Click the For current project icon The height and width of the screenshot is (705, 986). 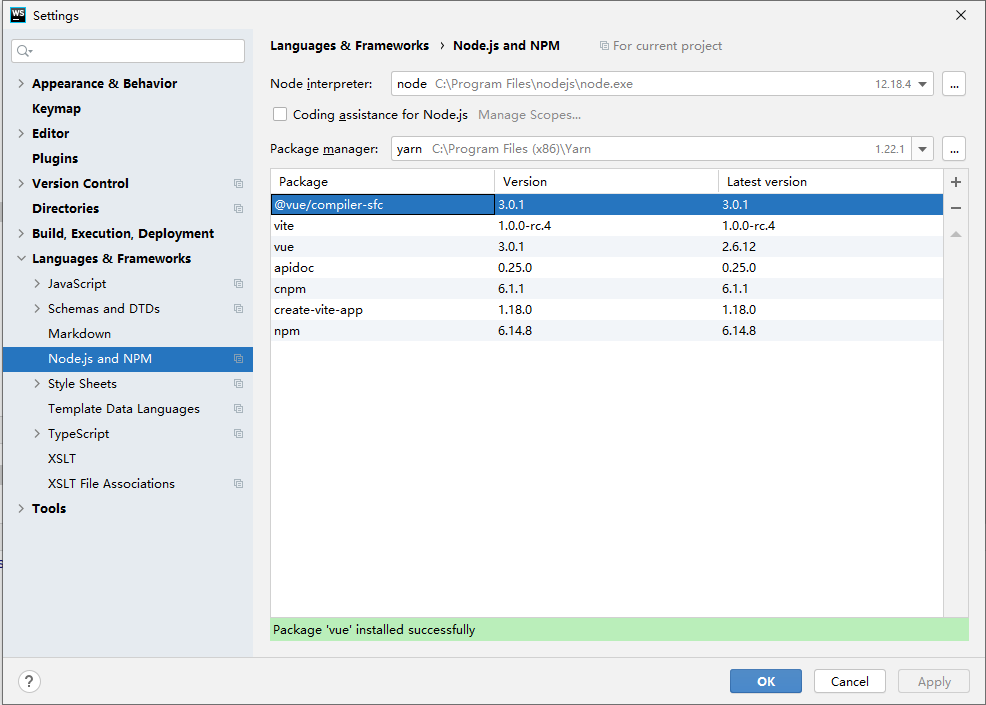coord(604,46)
